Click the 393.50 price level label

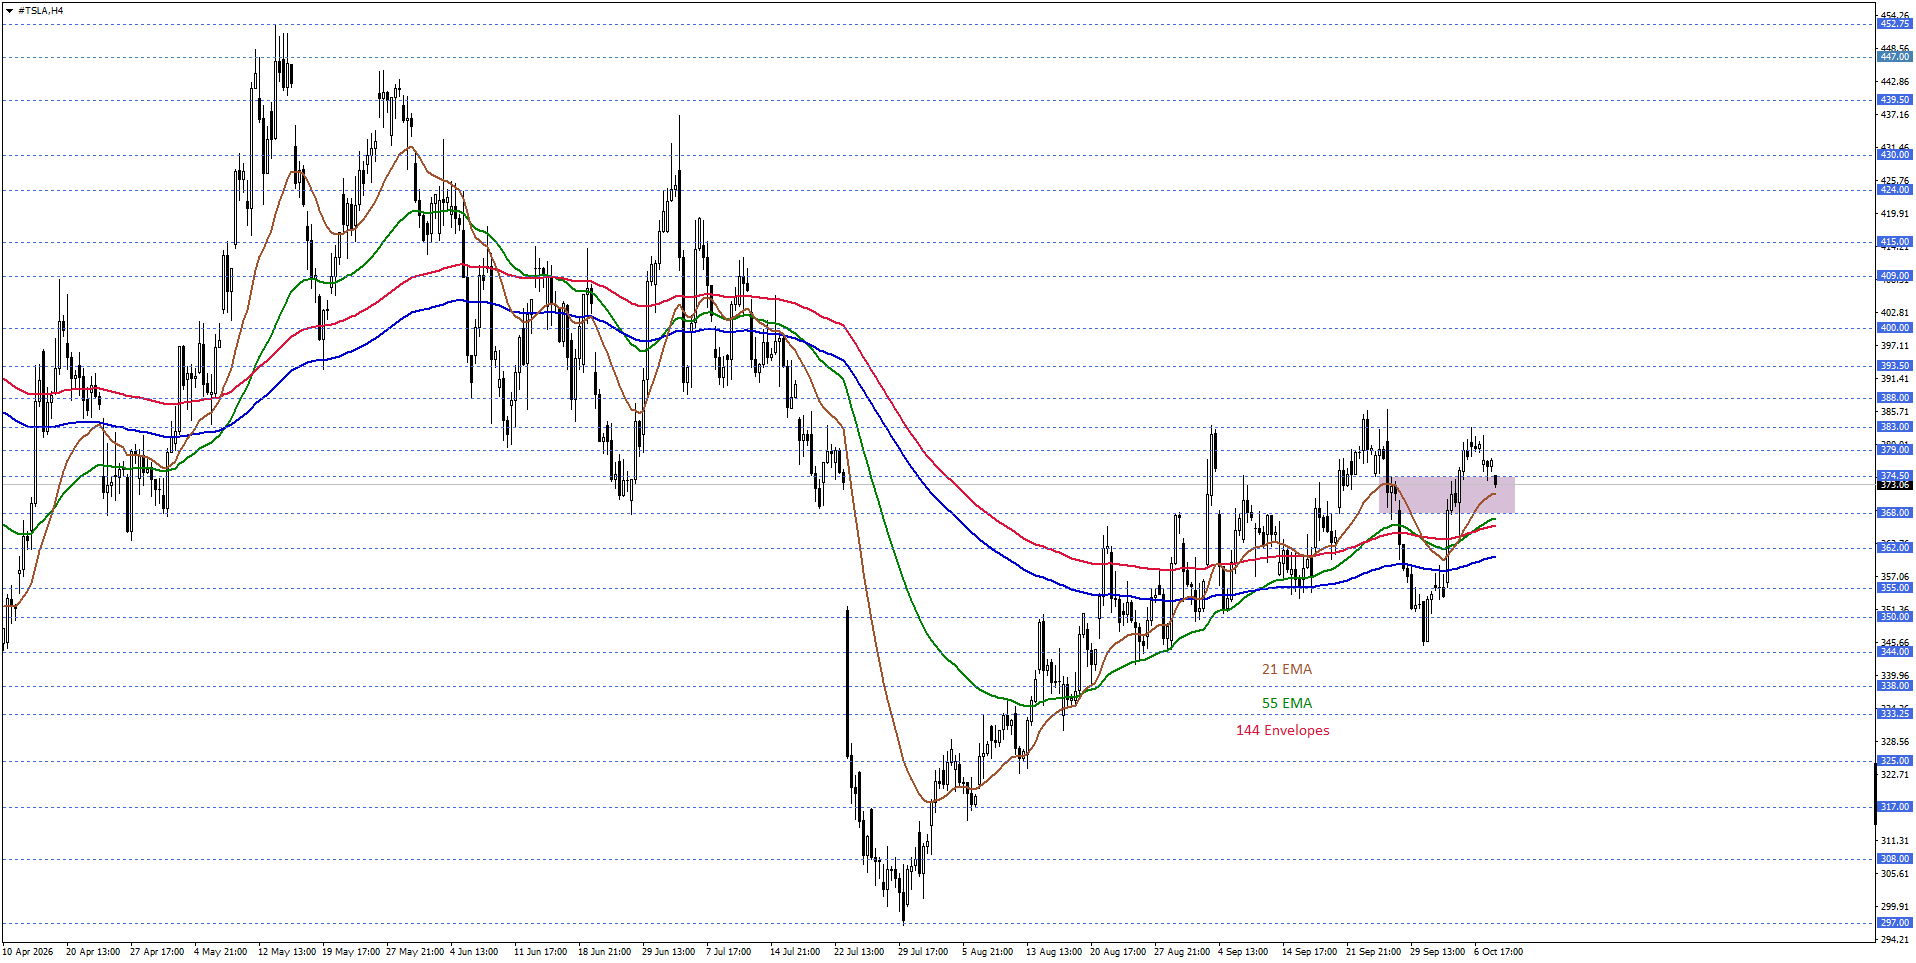point(1895,366)
